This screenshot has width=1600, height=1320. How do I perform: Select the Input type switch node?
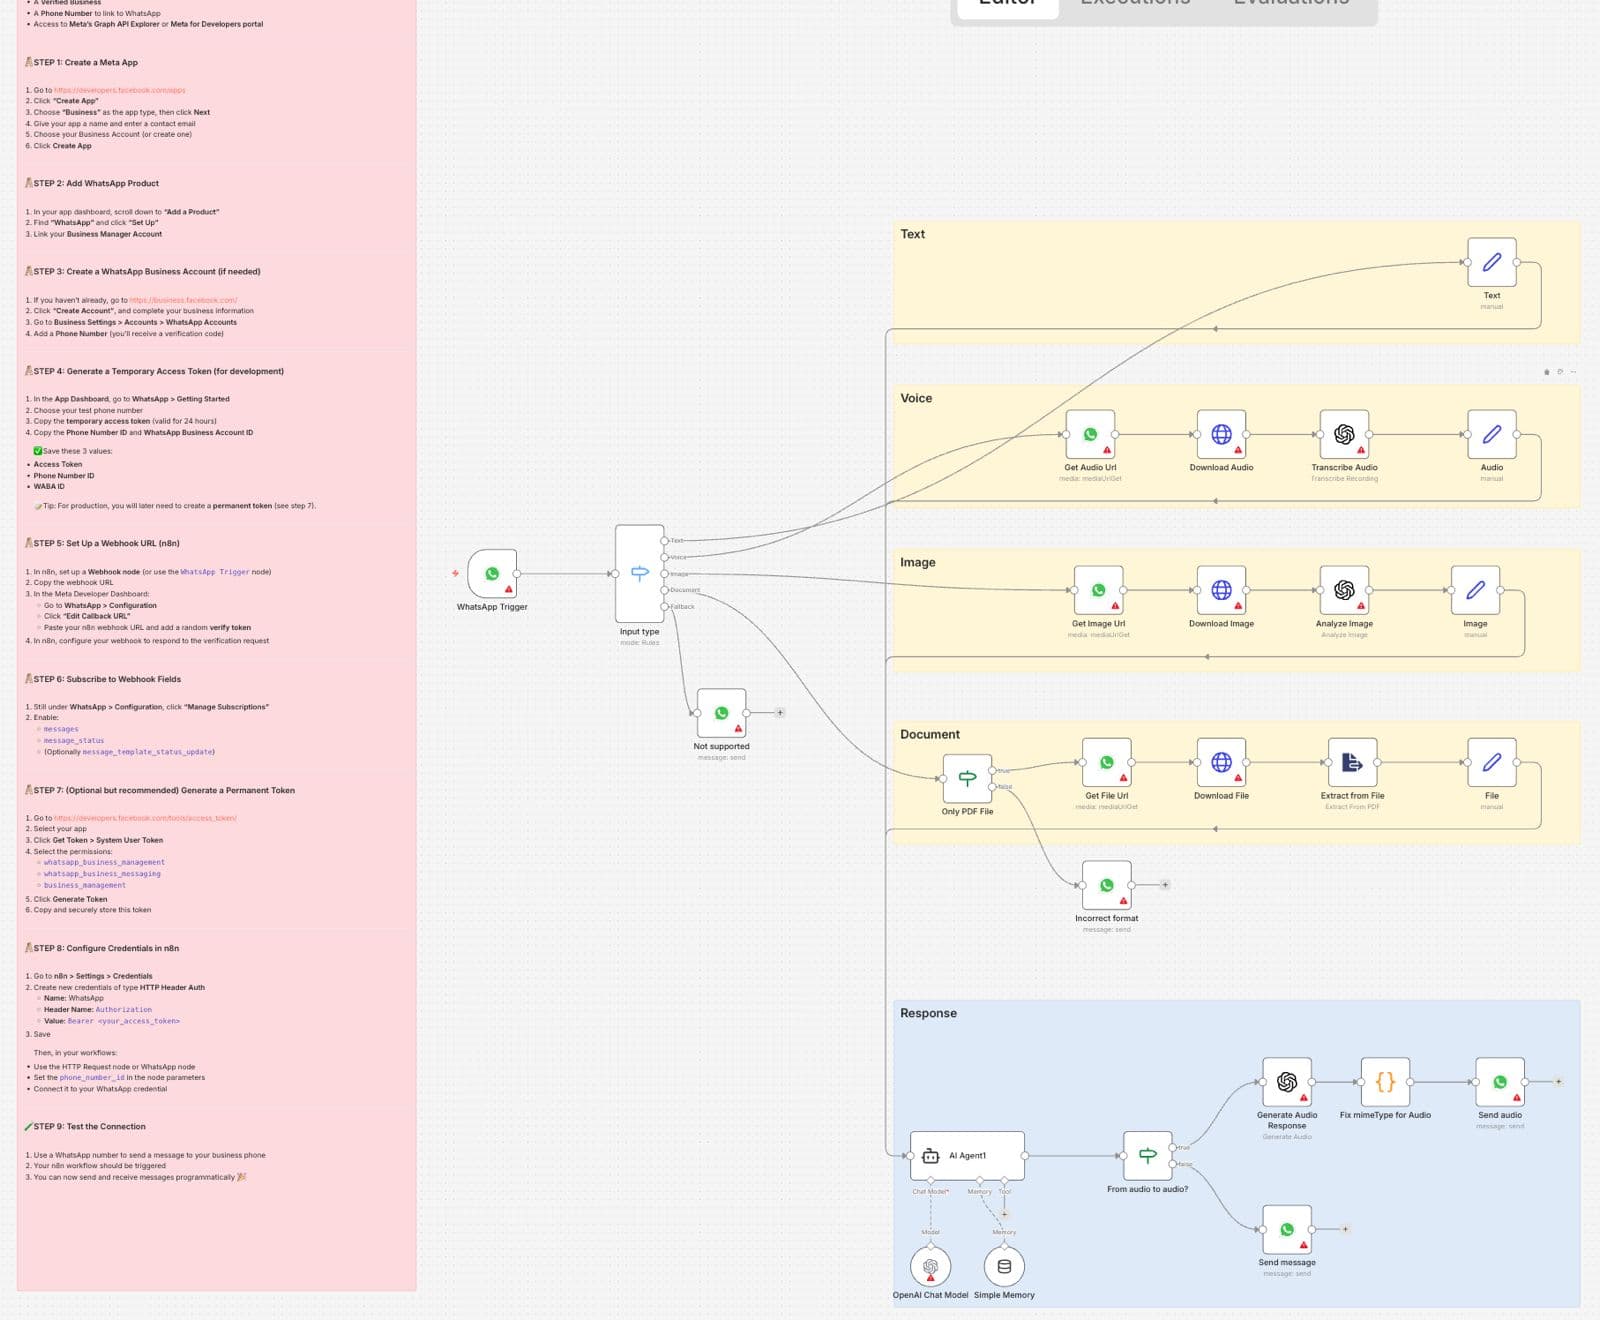tap(639, 574)
